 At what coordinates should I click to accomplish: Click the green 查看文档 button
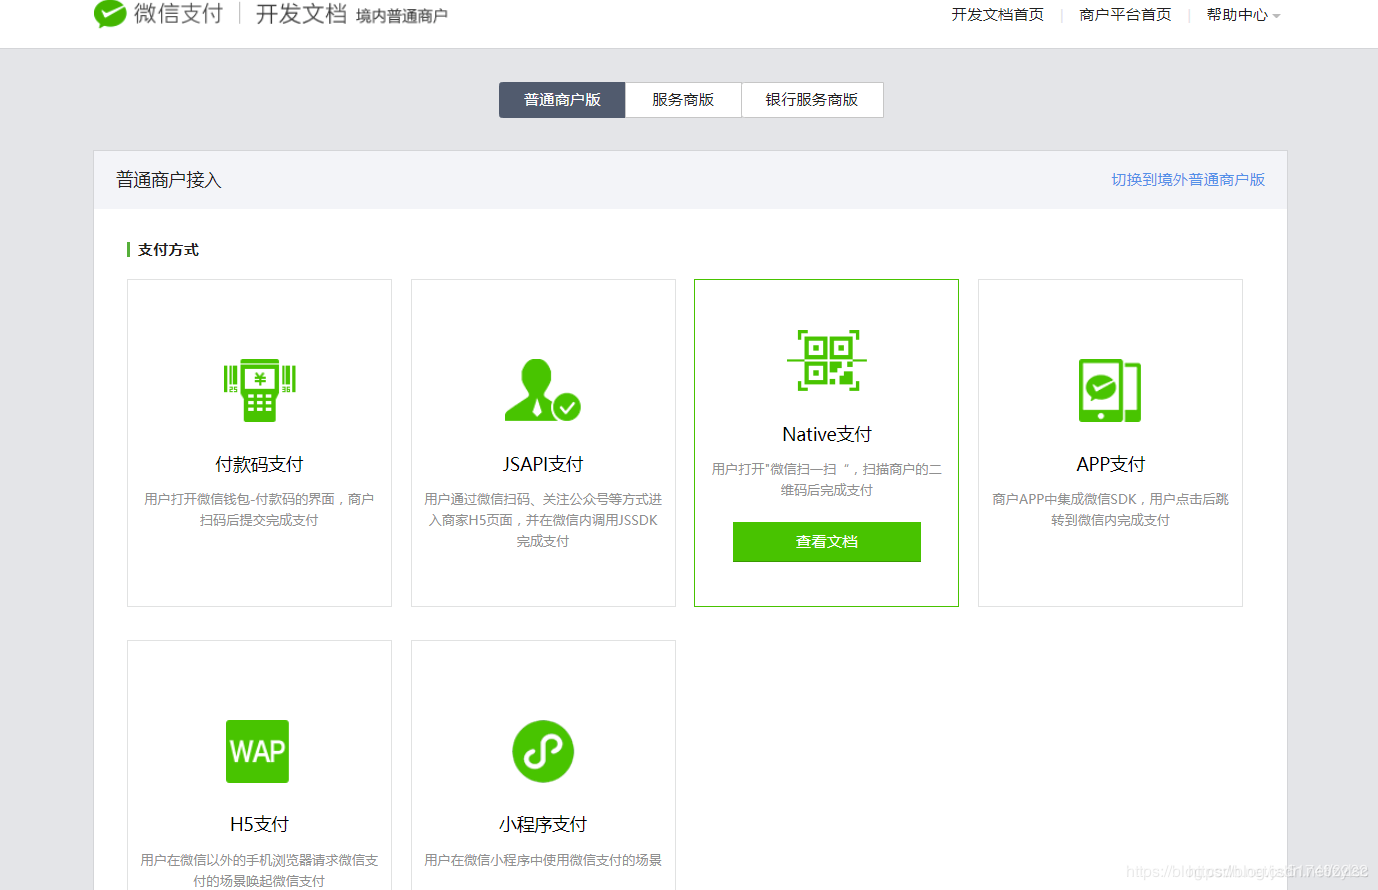pyautogui.click(x=827, y=542)
